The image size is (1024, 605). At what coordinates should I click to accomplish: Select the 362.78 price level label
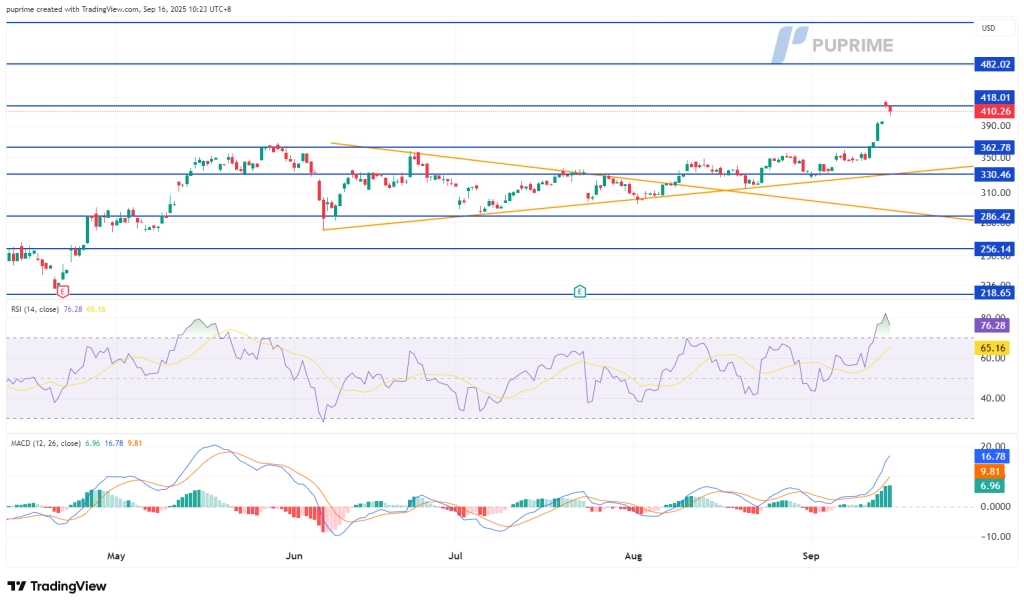click(996, 147)
